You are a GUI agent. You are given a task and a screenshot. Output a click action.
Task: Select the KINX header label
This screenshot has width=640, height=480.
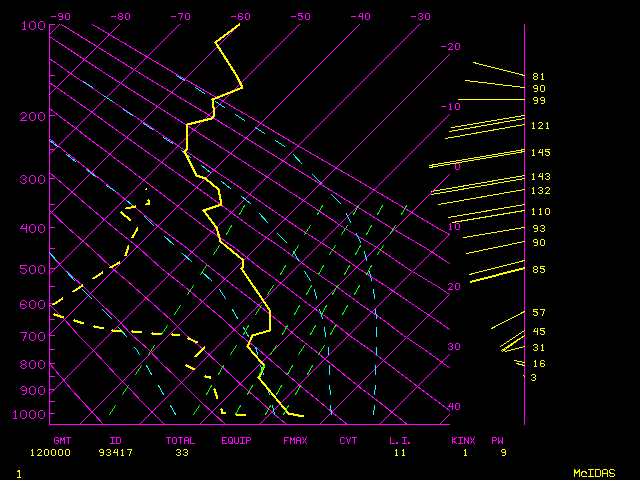point(462,440)
